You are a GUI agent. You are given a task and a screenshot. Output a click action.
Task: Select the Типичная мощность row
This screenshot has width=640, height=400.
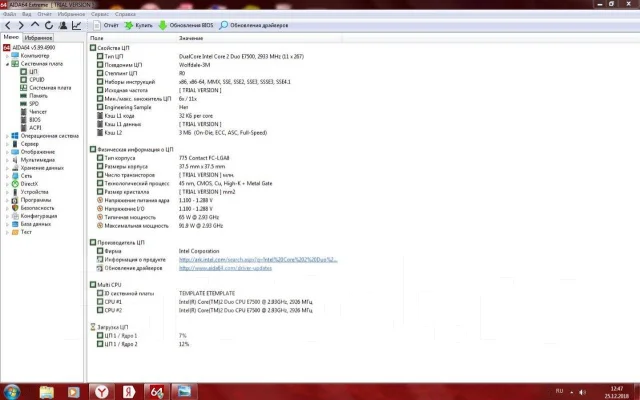coord(158,217)
